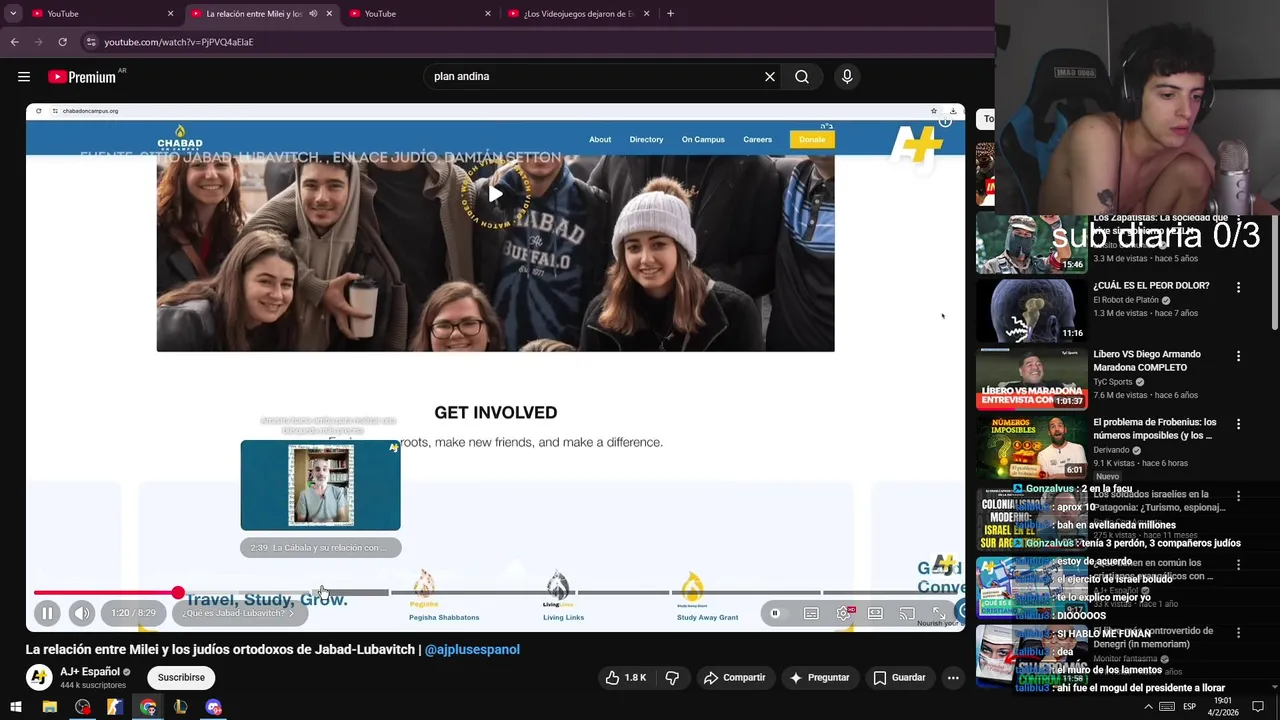Open Chrome from the taskbar
Screen dimensions: 1280x720
click(148, 707)
